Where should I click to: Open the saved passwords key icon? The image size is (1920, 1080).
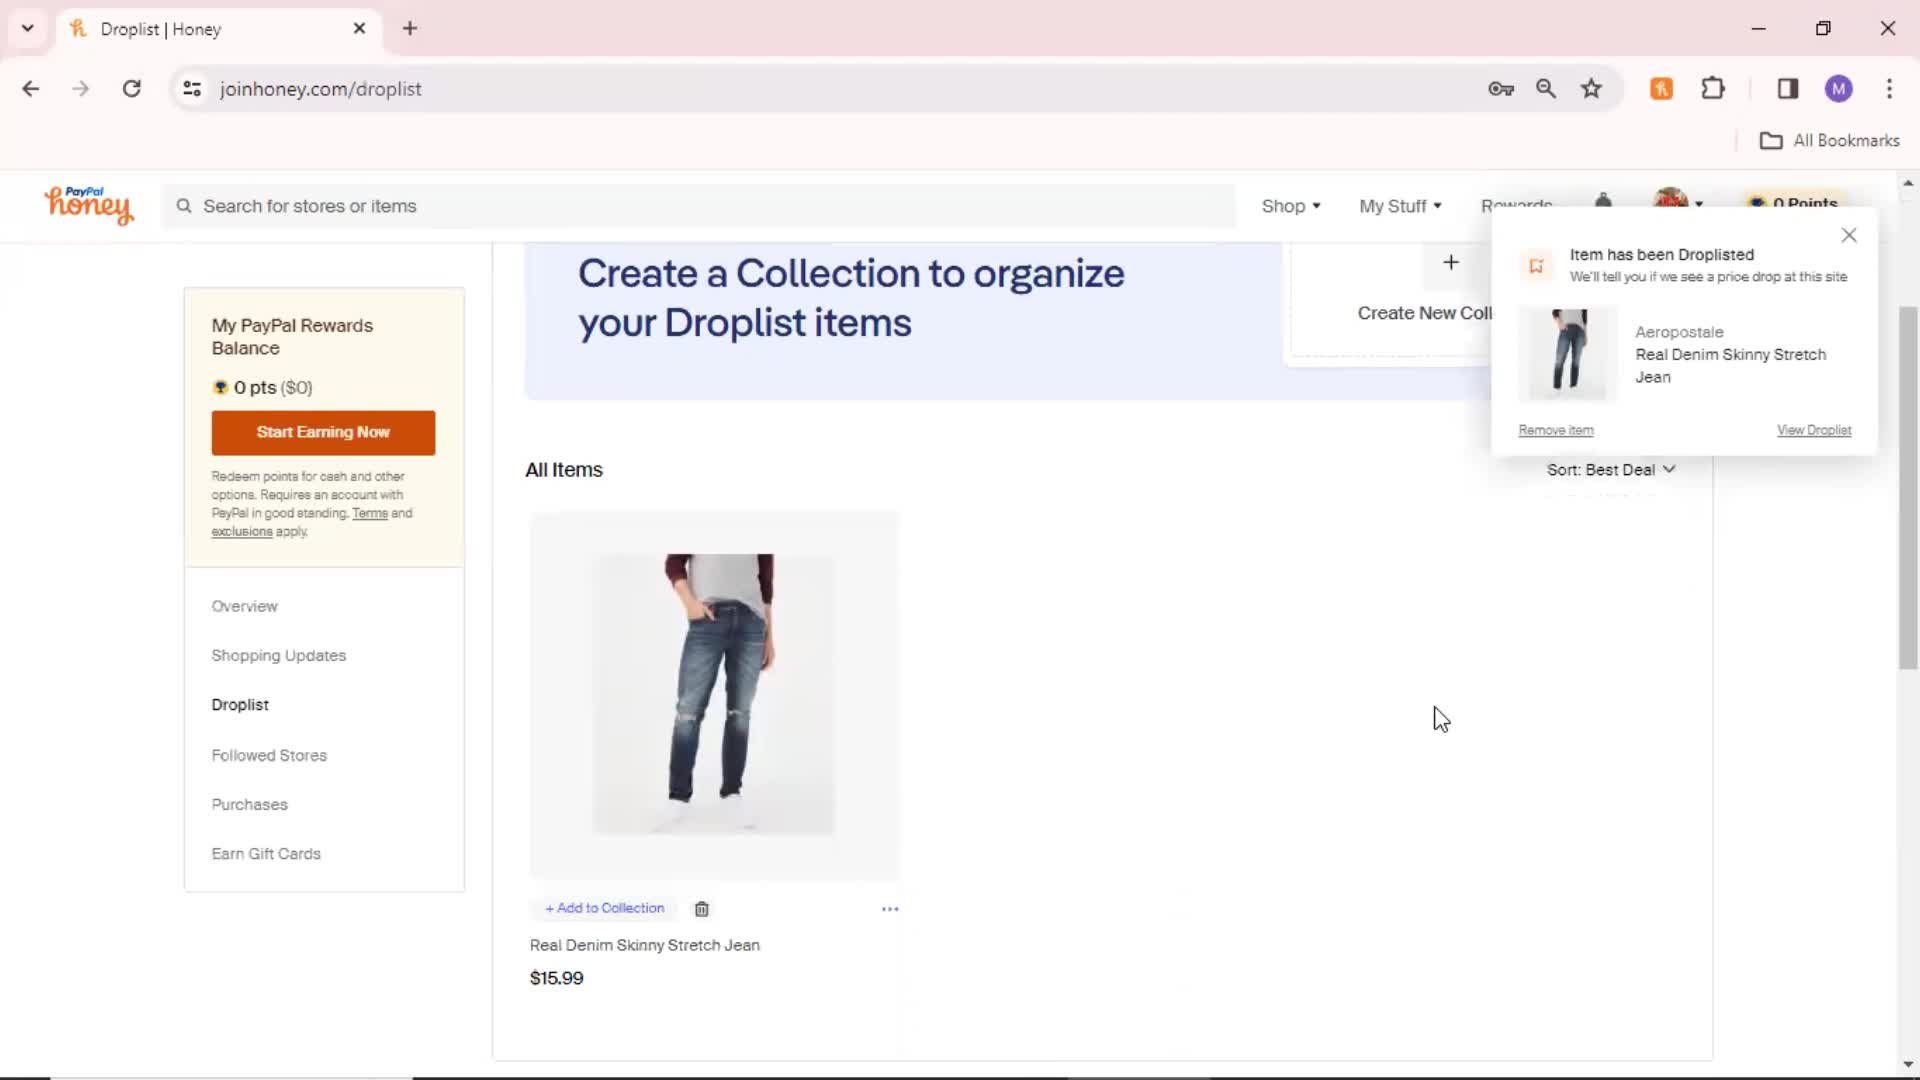tap(1500, 89)
